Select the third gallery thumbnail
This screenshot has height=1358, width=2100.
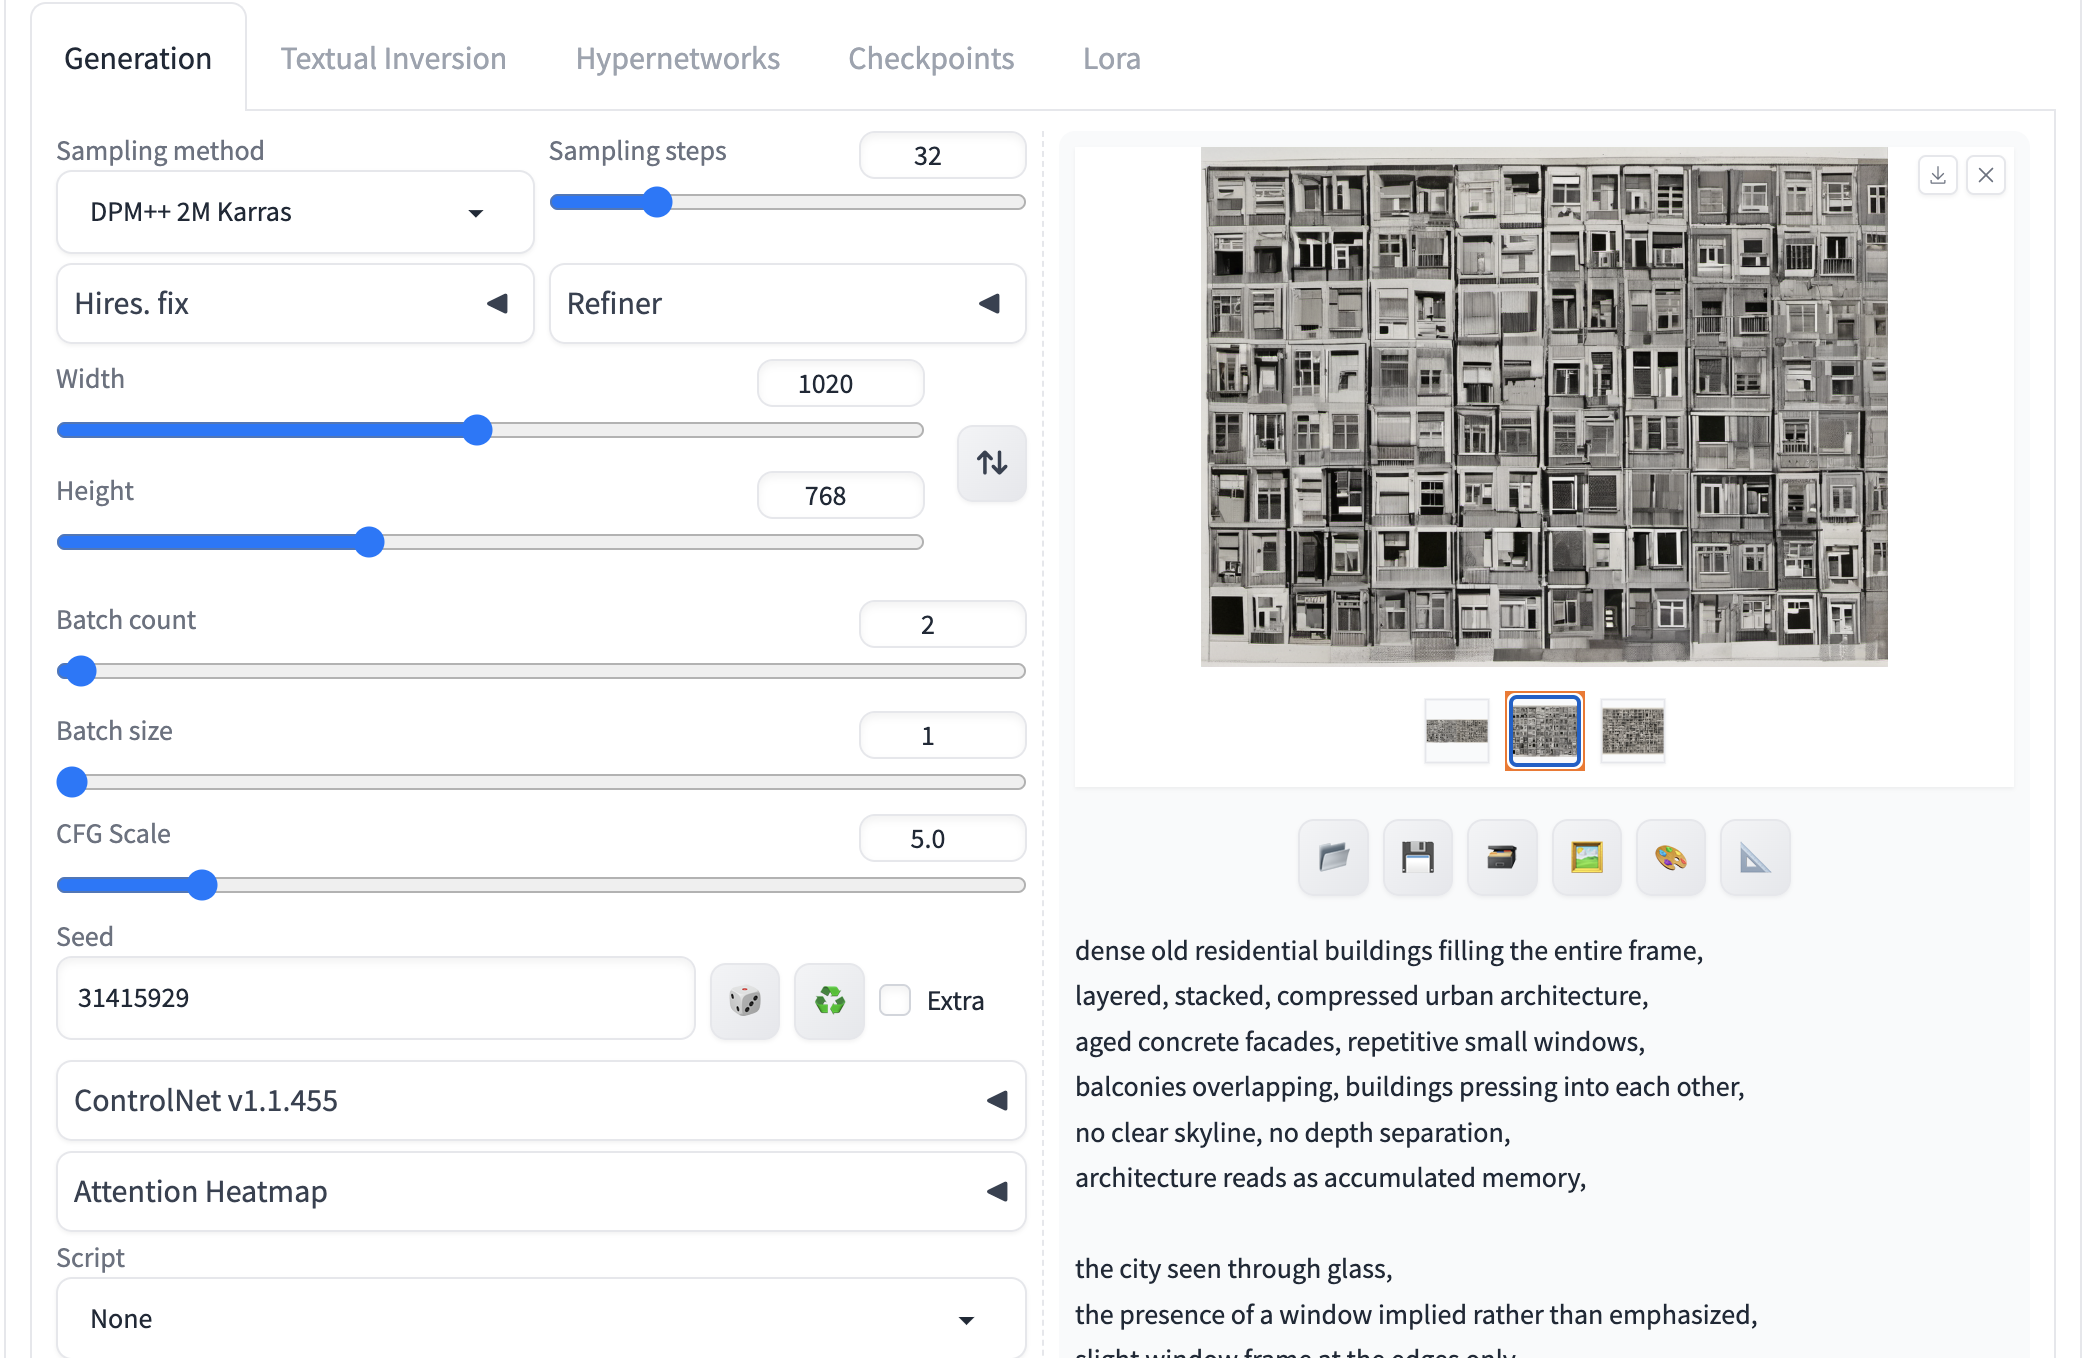(x=1632, y=731)
